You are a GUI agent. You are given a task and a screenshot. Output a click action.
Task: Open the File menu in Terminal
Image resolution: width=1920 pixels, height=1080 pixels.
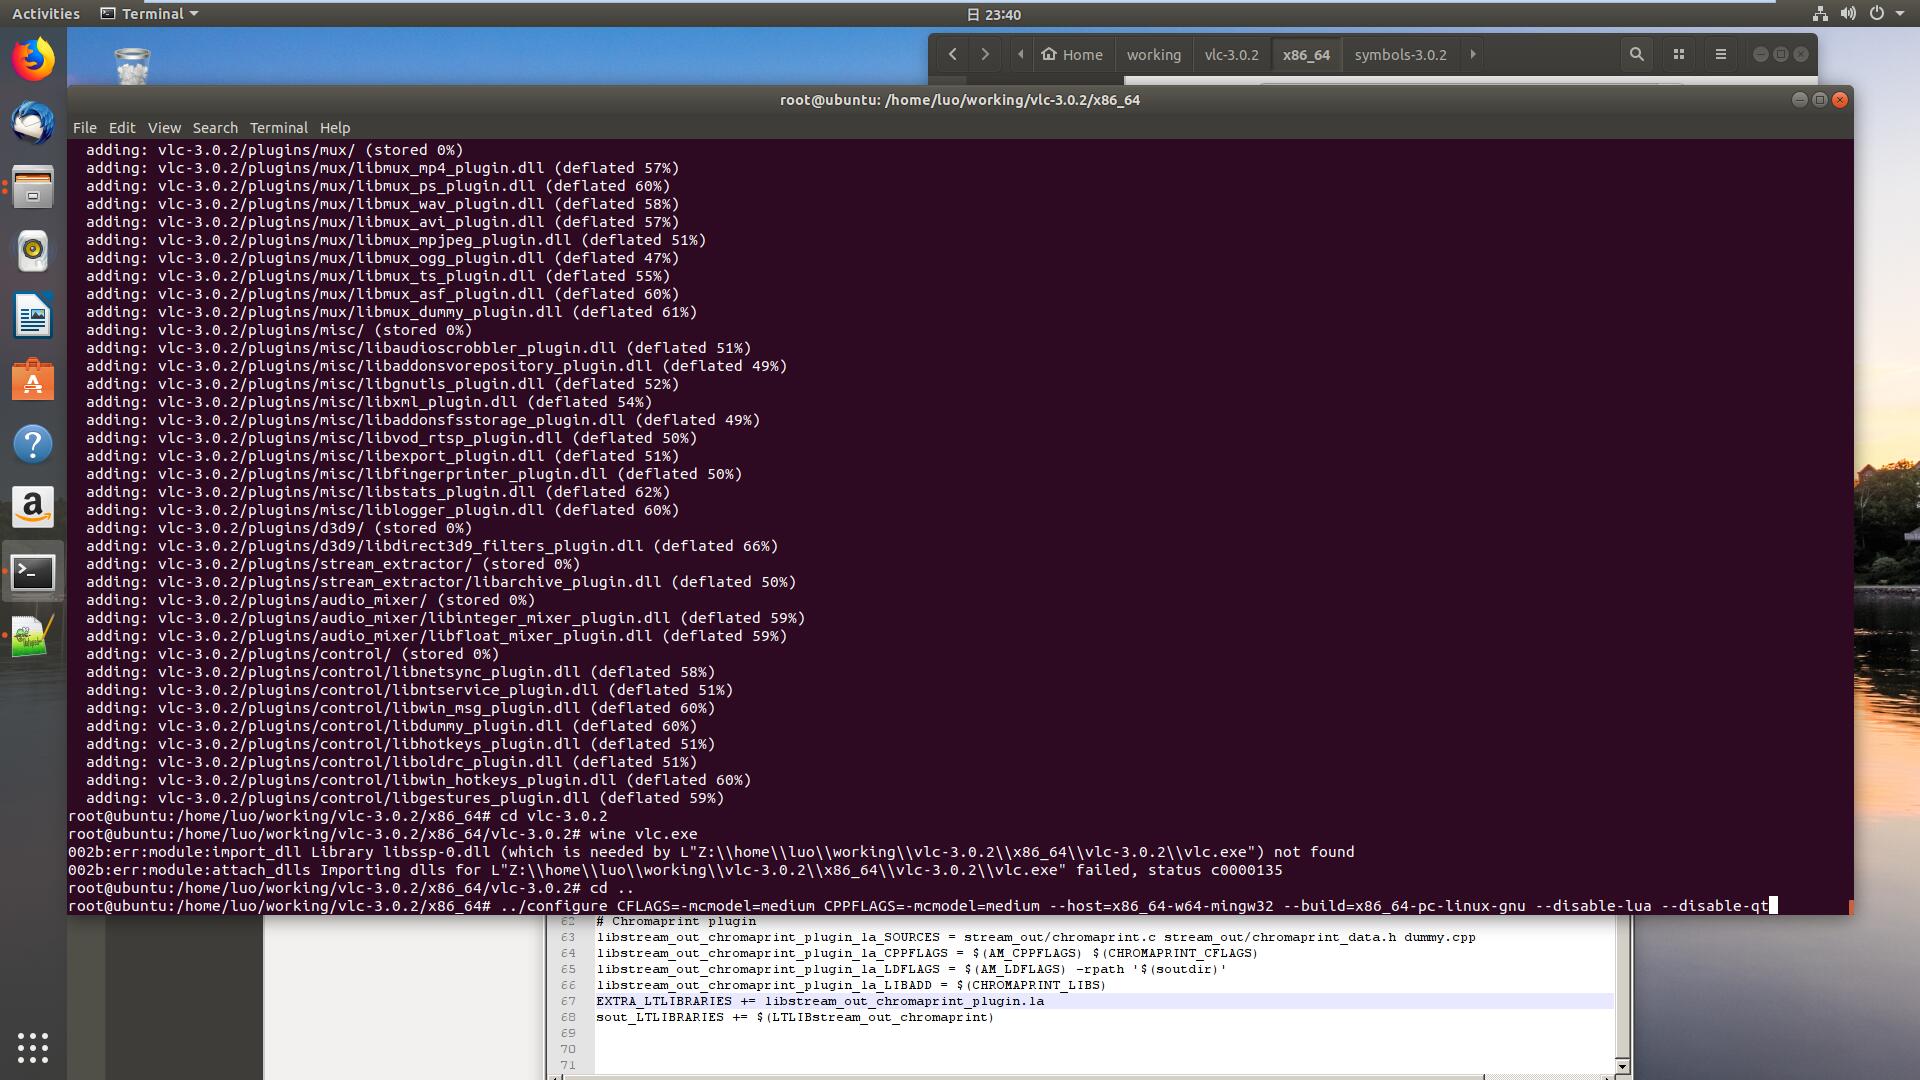tap(85, 128)
